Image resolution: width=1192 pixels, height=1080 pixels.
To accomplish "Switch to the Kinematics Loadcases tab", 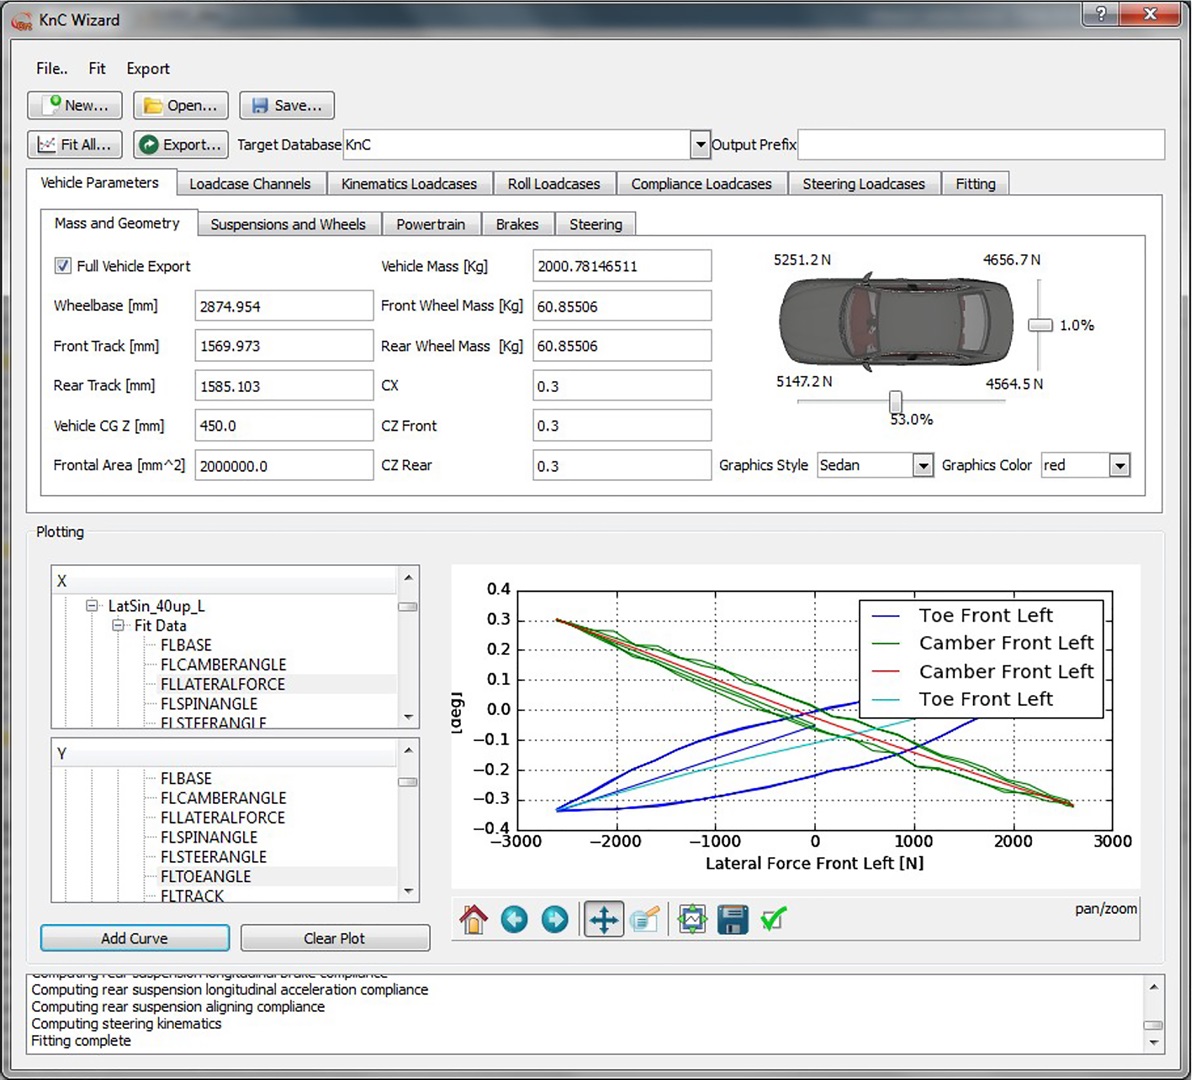I will (408, 184).
